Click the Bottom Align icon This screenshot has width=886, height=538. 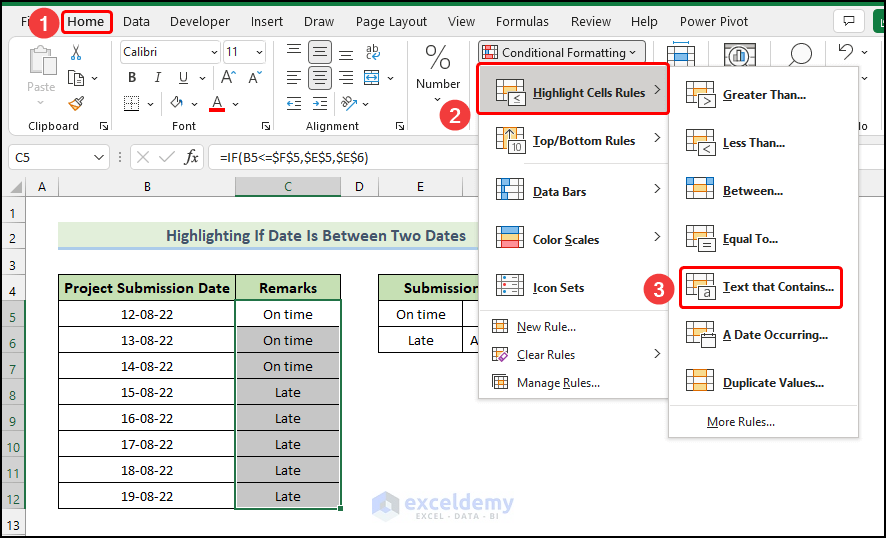(x=346, y=53)
